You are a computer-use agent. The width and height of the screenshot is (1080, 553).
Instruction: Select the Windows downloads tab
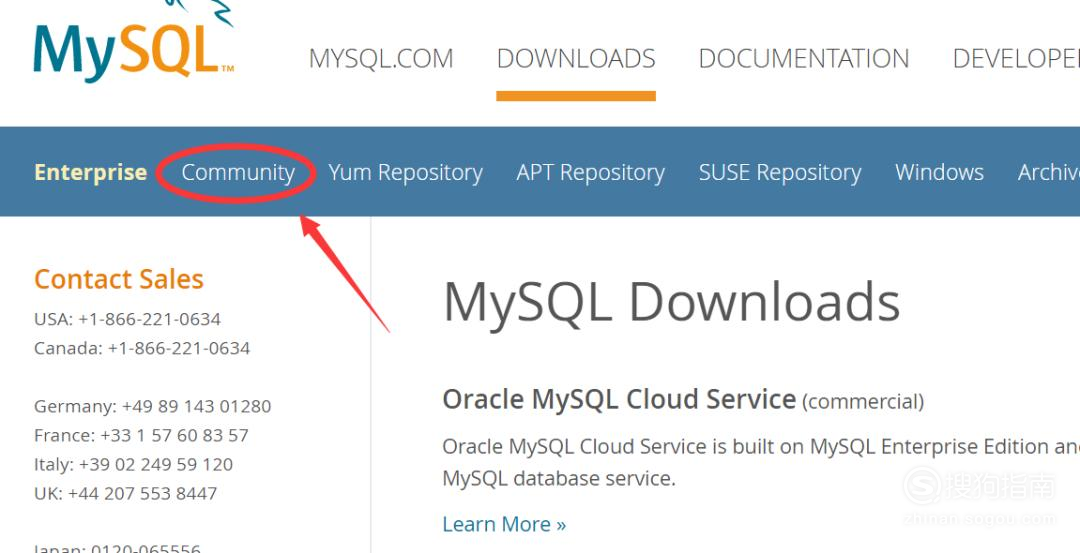point(939,172)
